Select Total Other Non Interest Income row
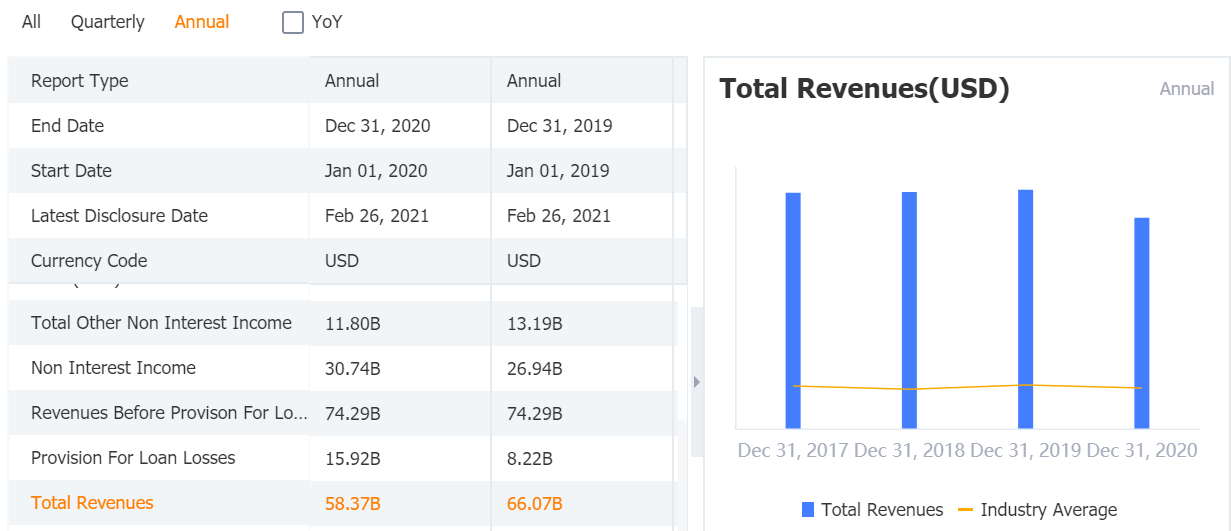 click(161, 323)
